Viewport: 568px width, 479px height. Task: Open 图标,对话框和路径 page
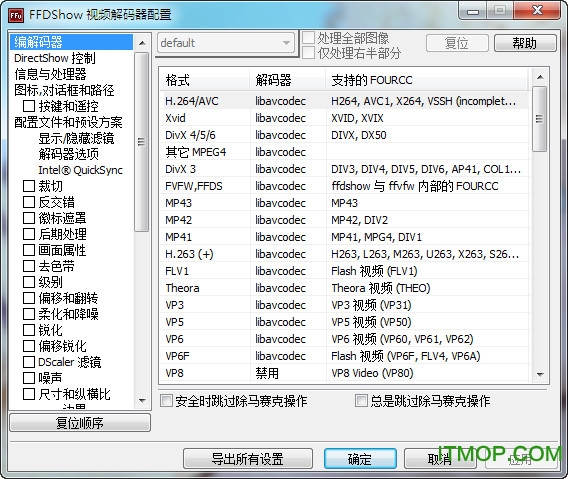tap(64, 90)
